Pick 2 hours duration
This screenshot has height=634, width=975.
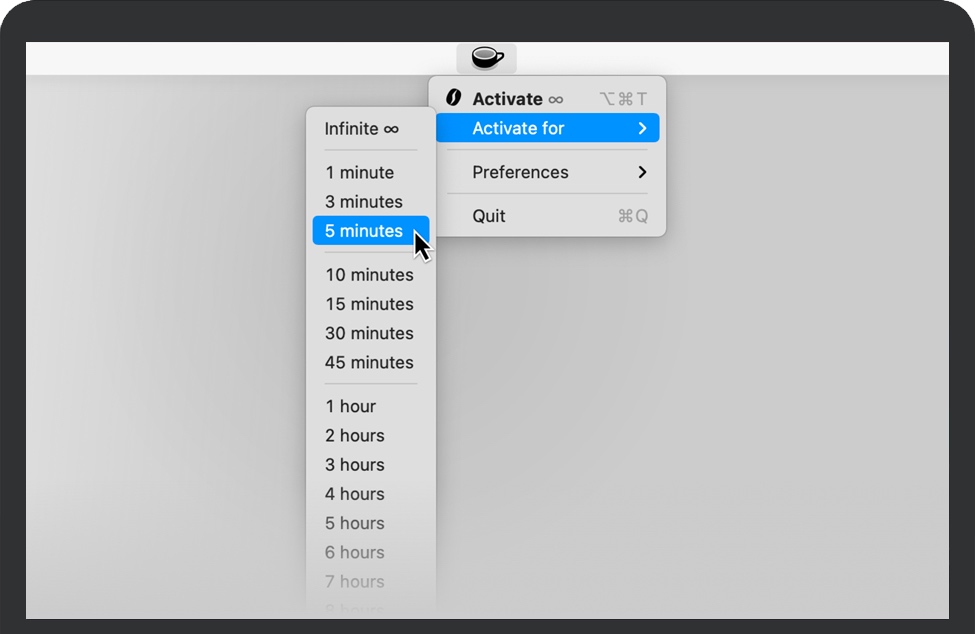click(354, 435)
